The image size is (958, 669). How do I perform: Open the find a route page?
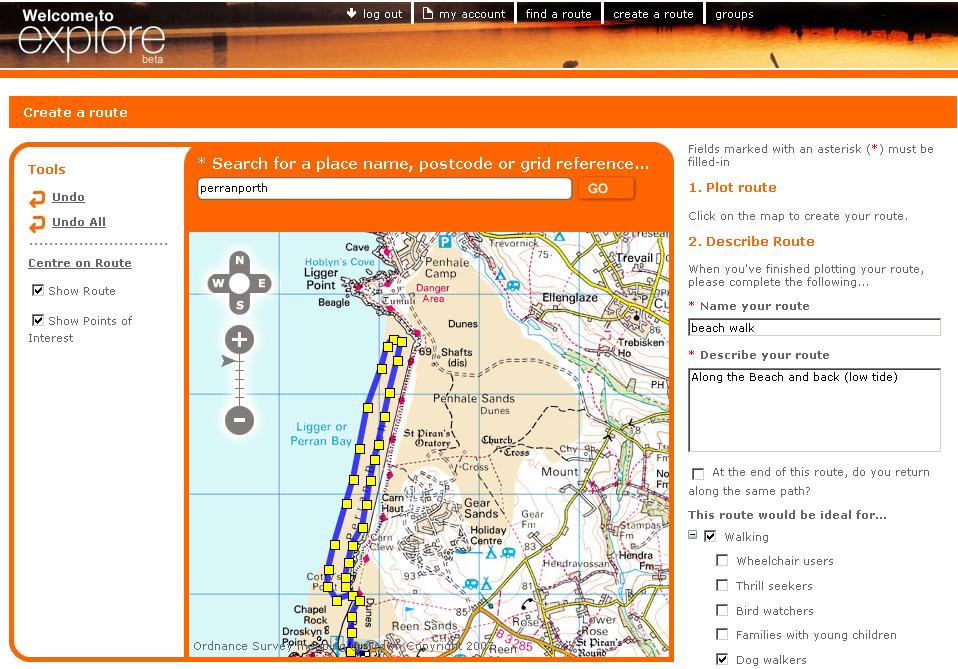tap(558, 13)
